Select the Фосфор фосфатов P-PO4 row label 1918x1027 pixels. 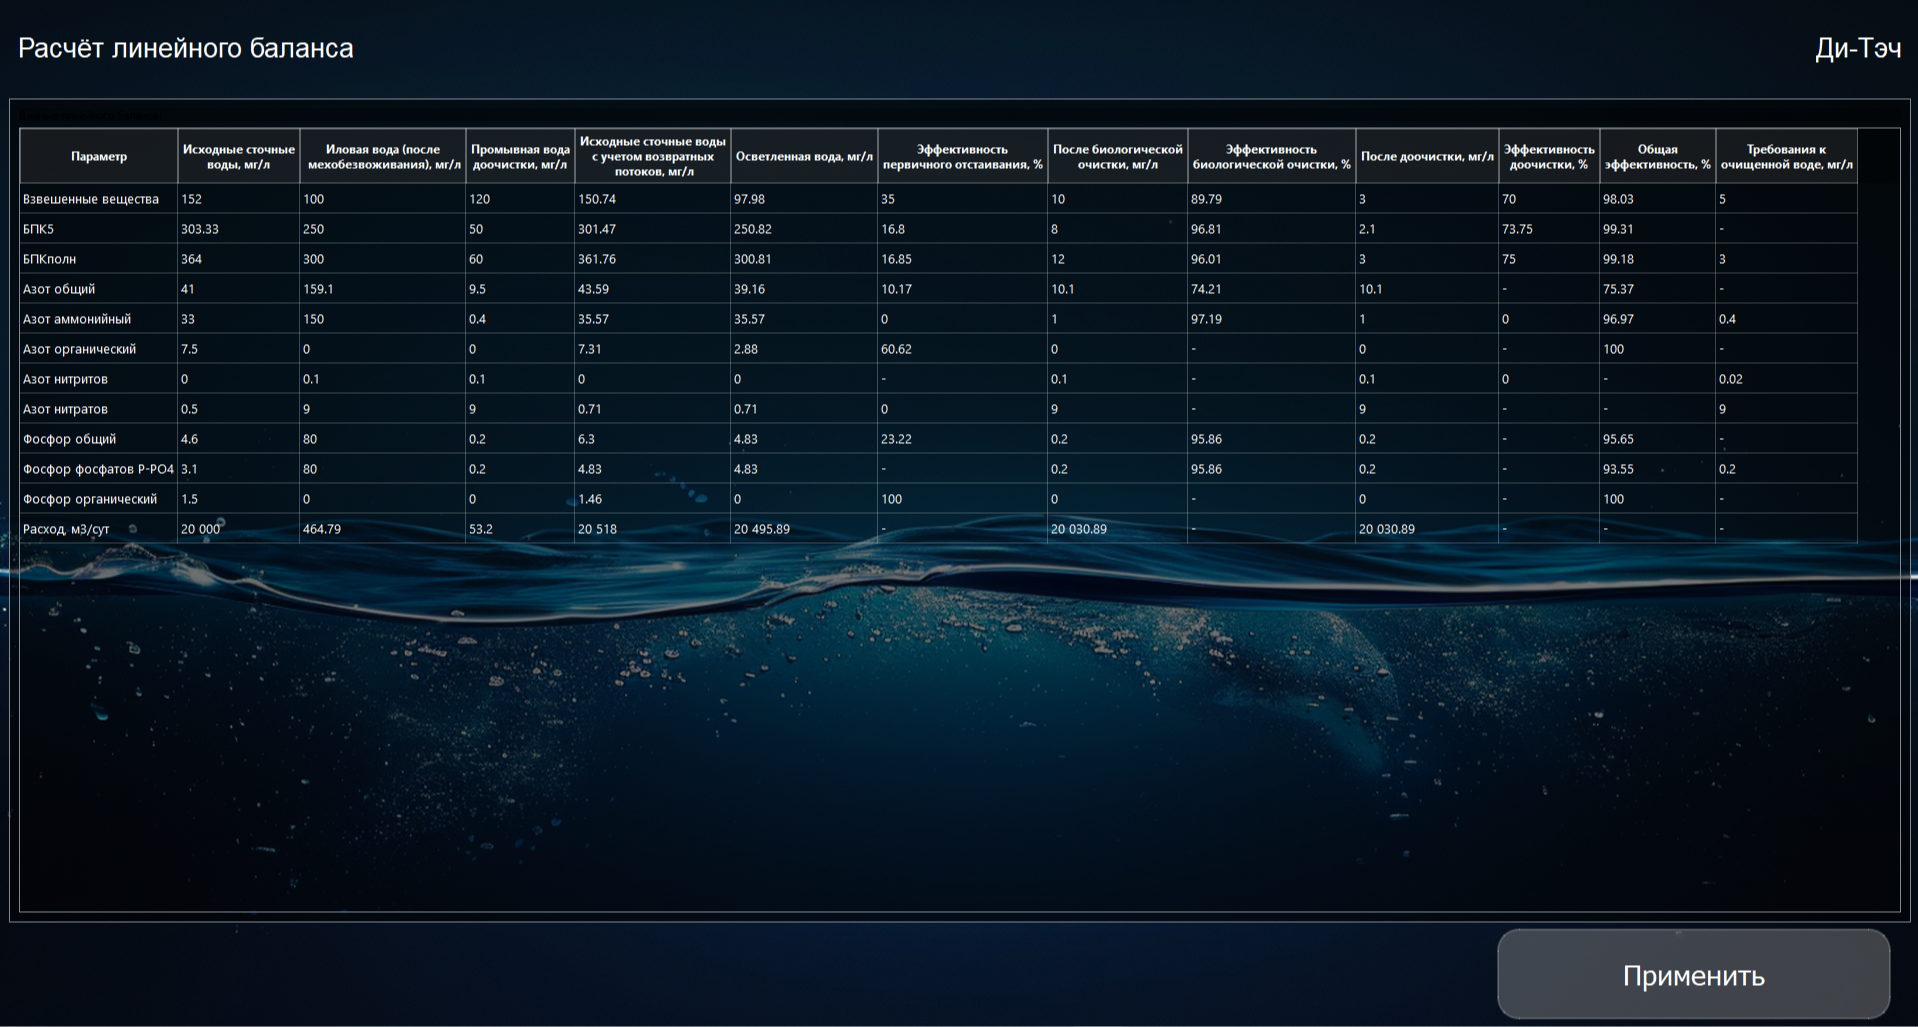(98, 469)
